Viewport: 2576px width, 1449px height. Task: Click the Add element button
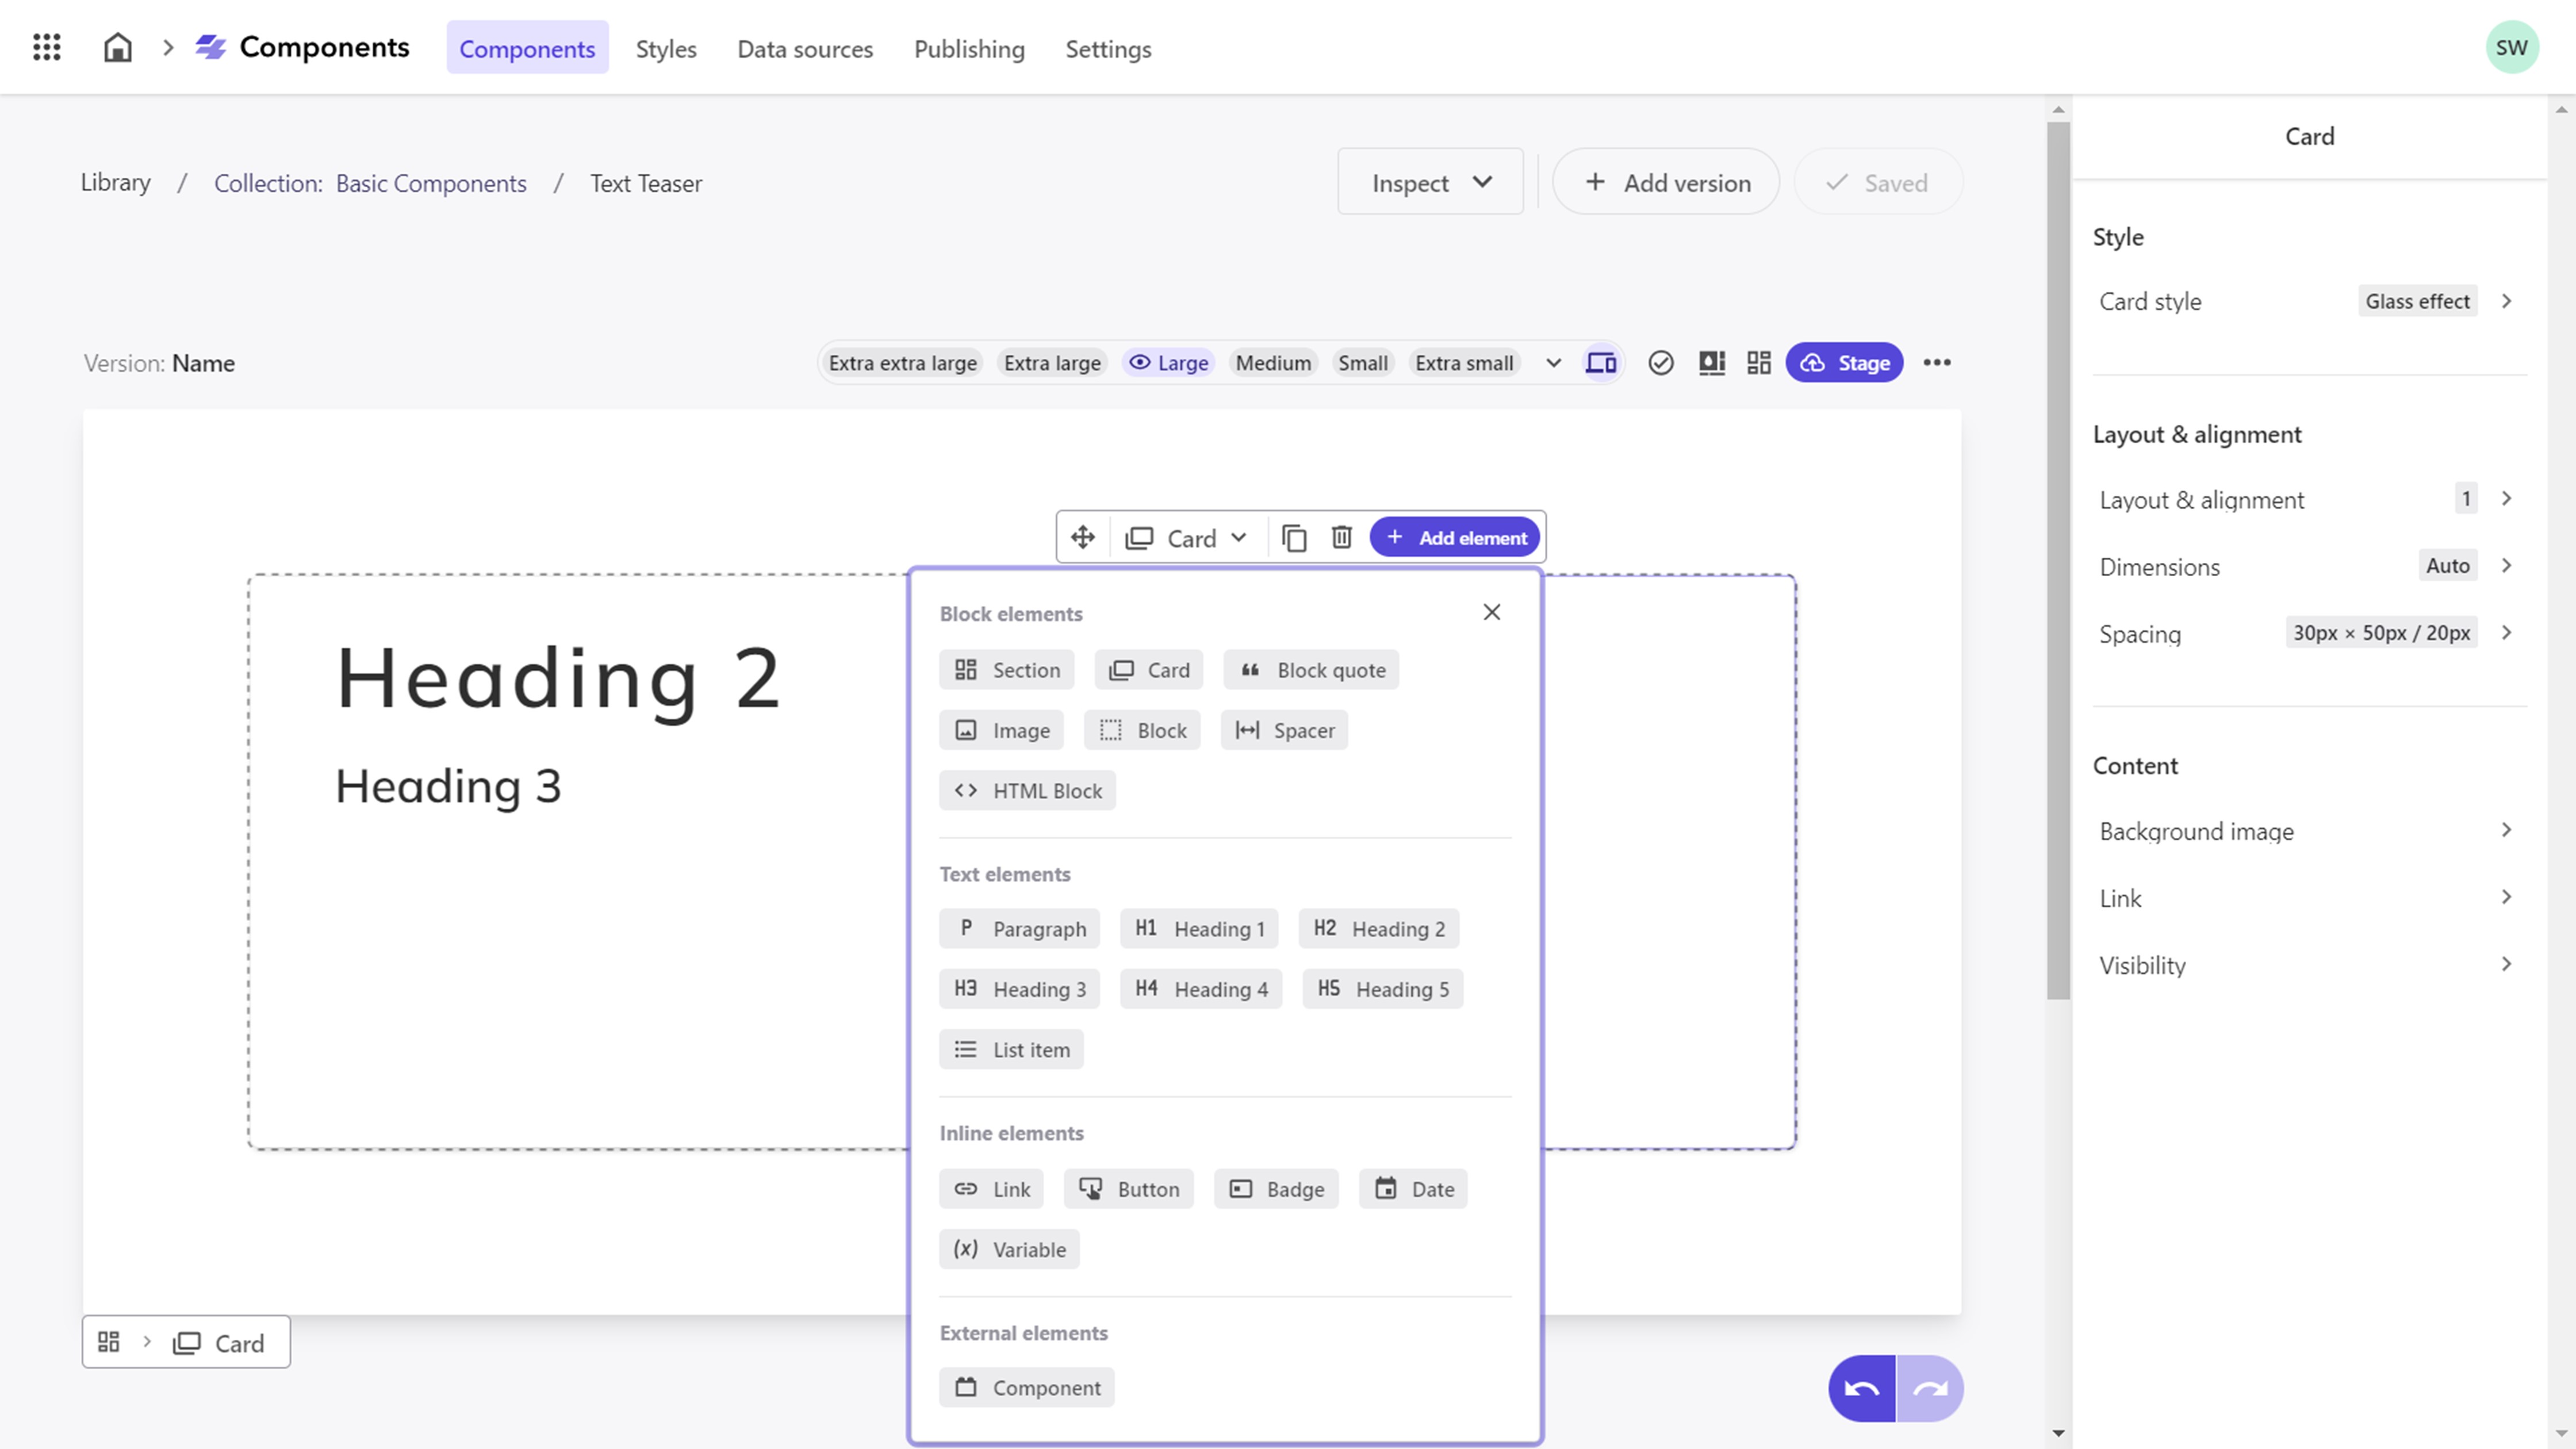1454,537
